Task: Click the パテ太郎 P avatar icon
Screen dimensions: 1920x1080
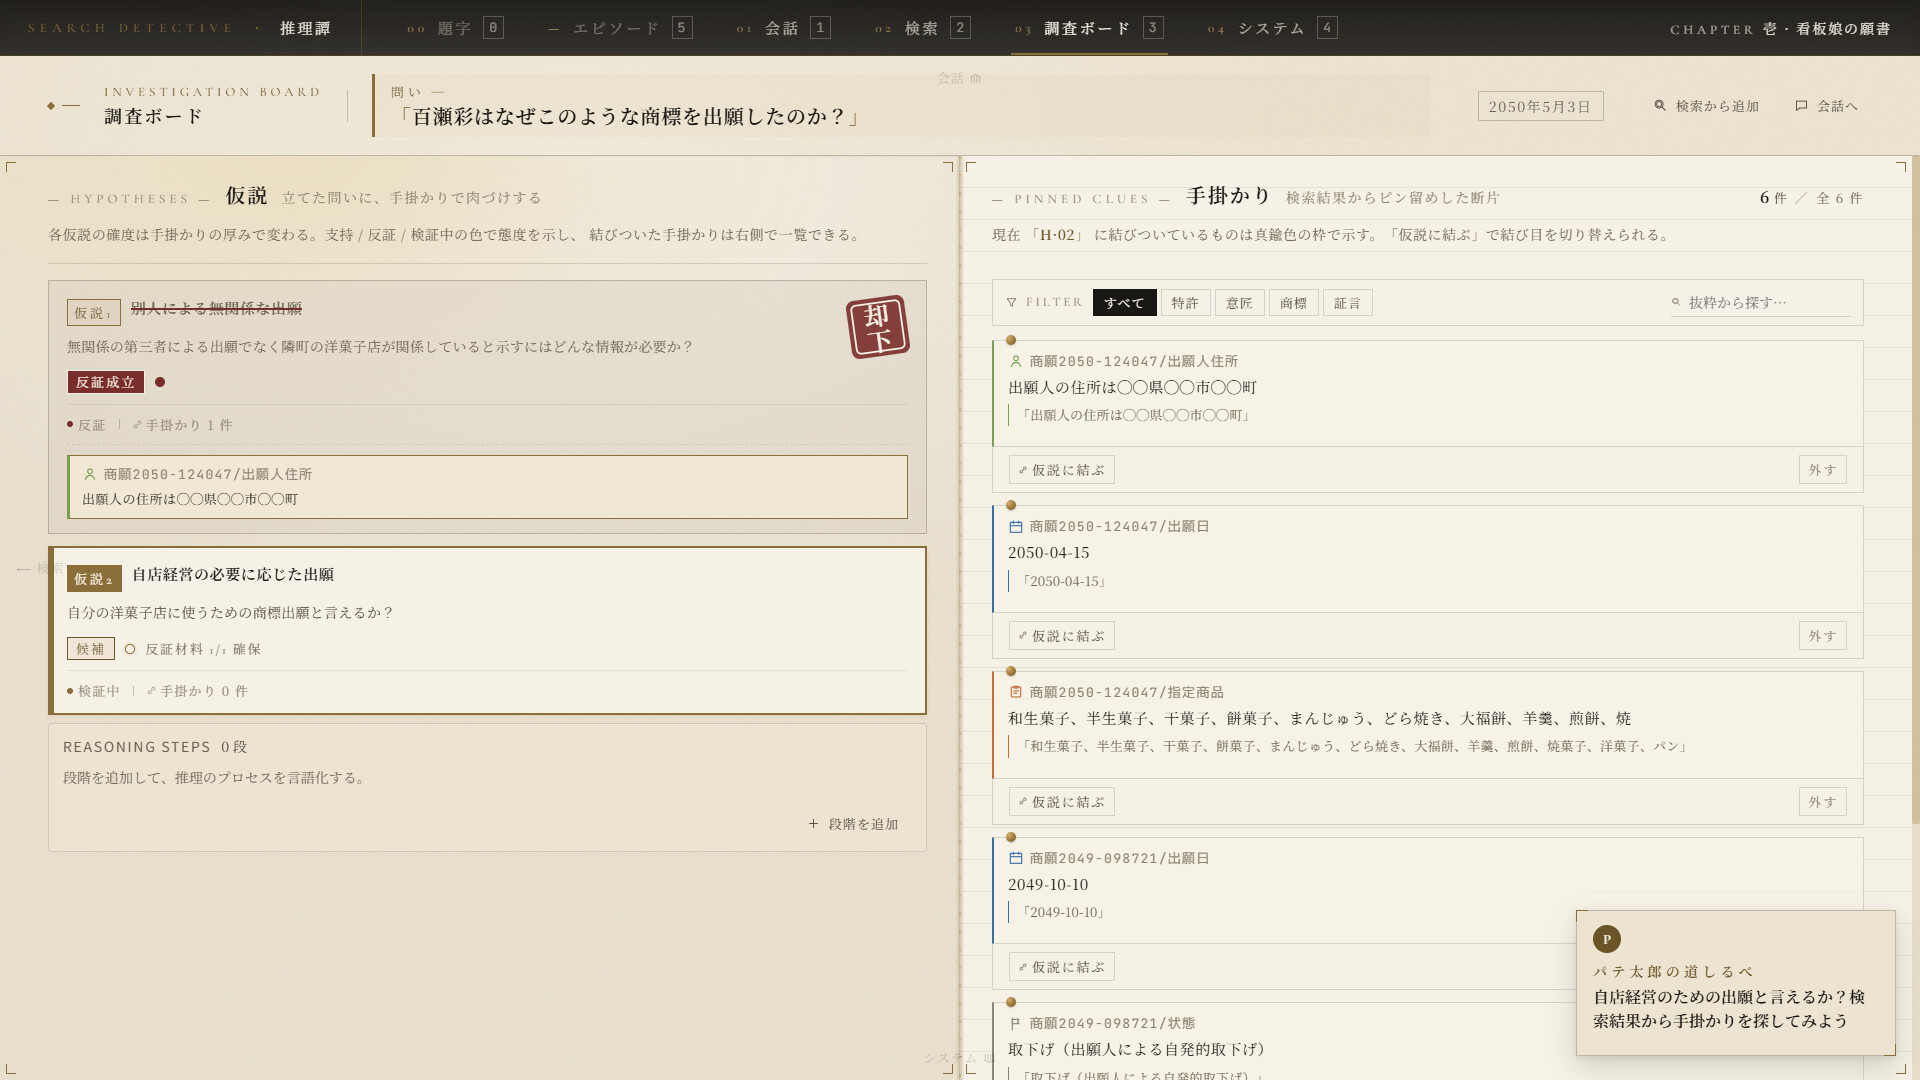Action: (x=1607, y=939)
